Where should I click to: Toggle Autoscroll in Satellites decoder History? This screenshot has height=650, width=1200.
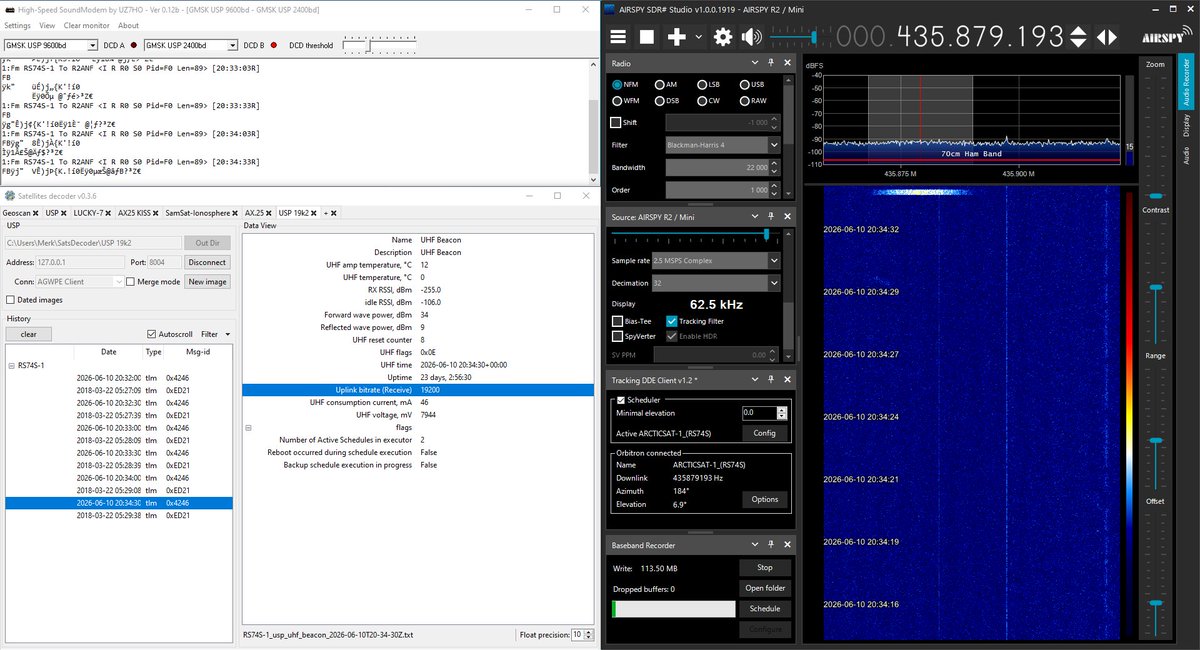pyautogui.click(x=151, y=334)
